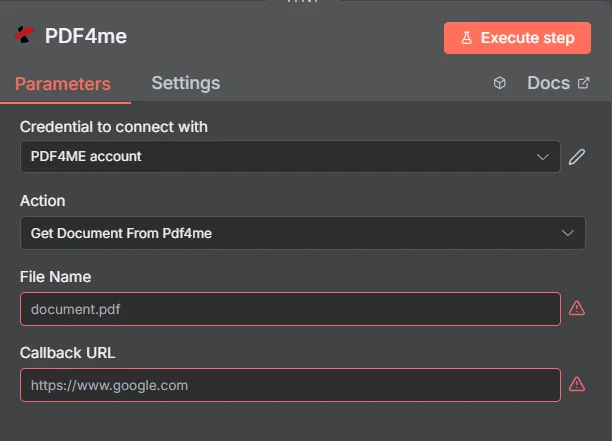Expand the Action dropdown
The image size is (612, 441).
[303, 233]
